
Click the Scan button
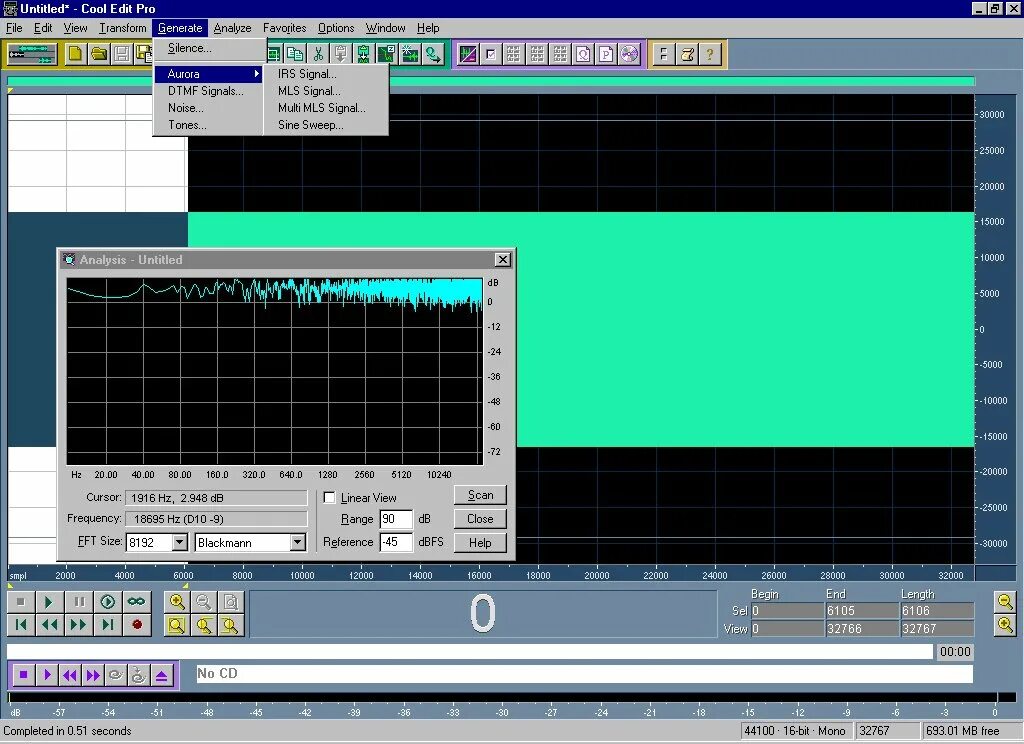pos(480,495)
